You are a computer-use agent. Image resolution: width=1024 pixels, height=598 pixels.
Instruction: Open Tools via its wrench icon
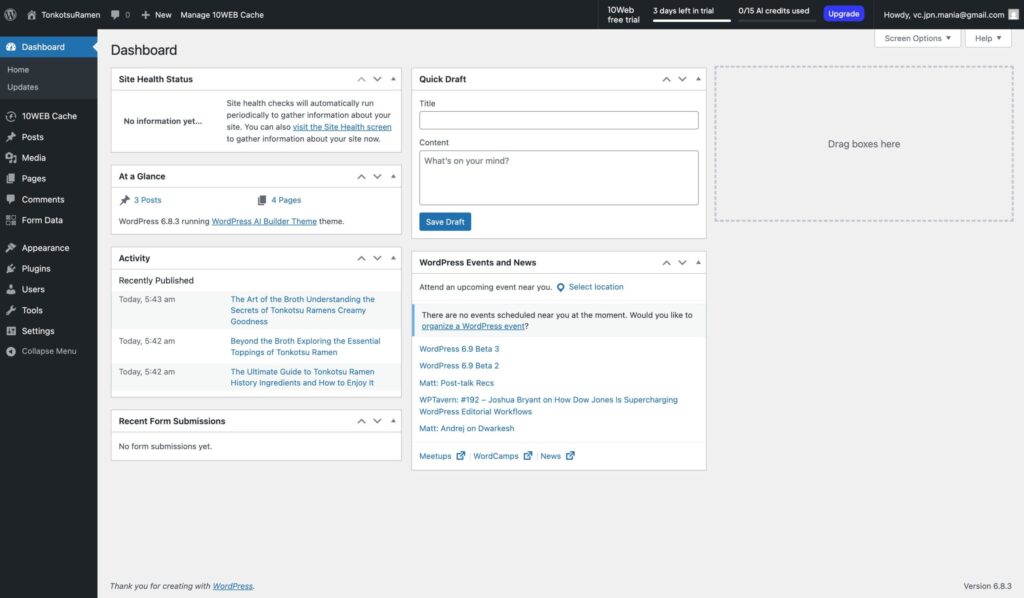click(x=11, y=310)
